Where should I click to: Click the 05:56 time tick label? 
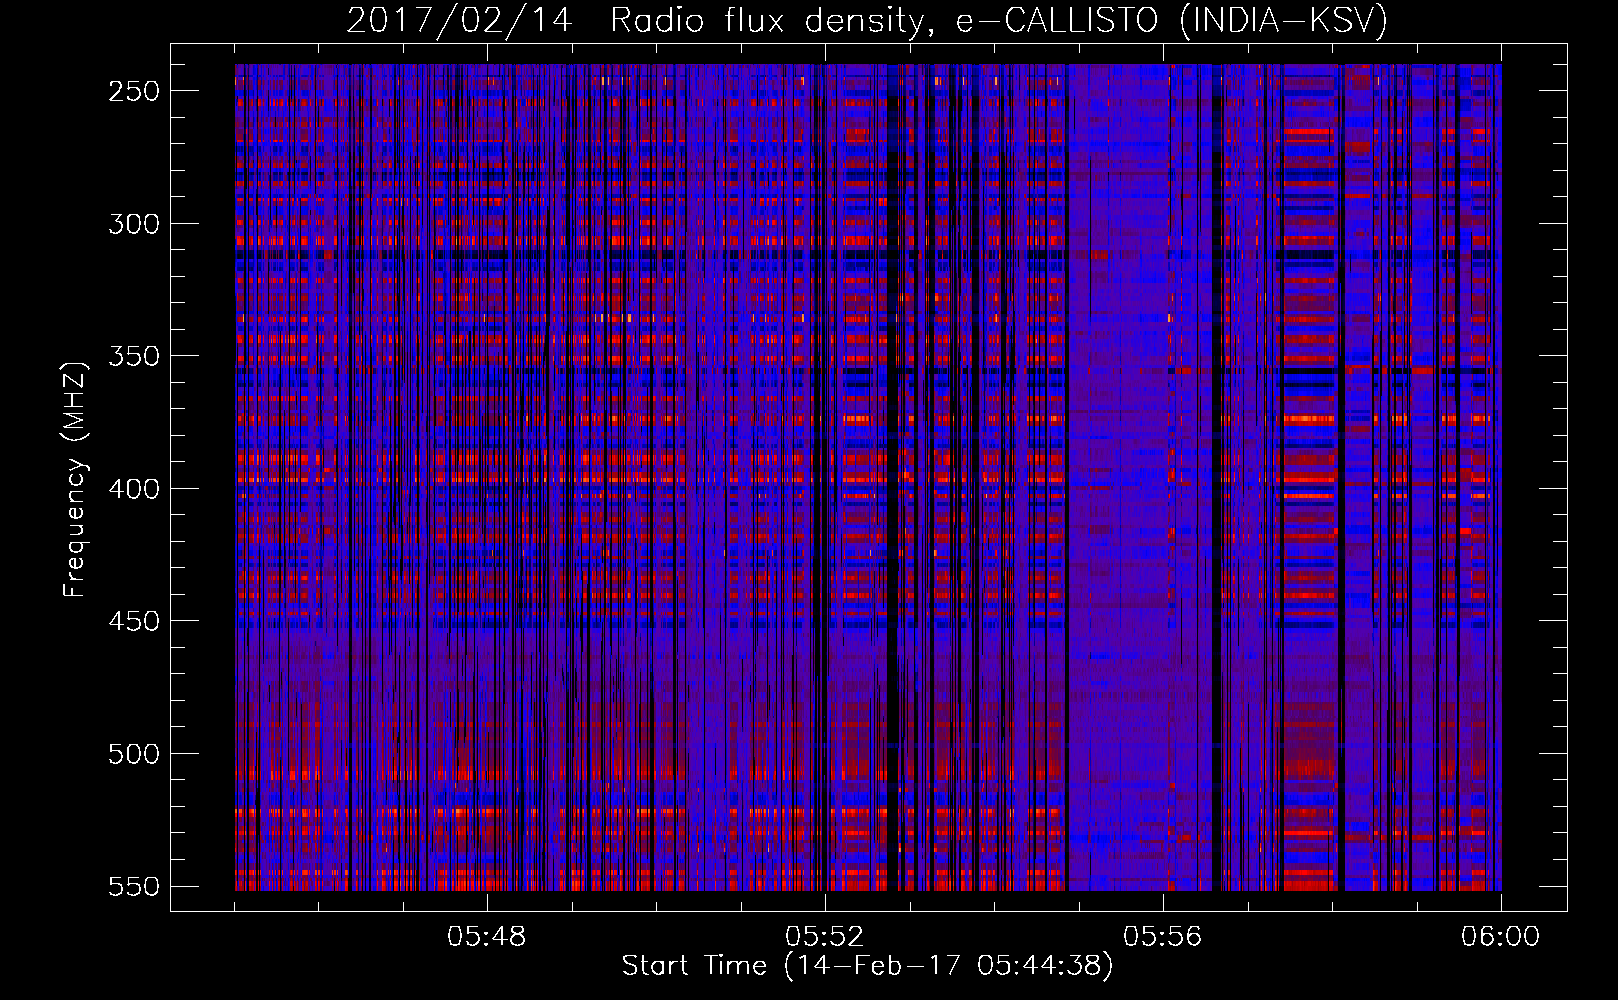point(1163,937)
